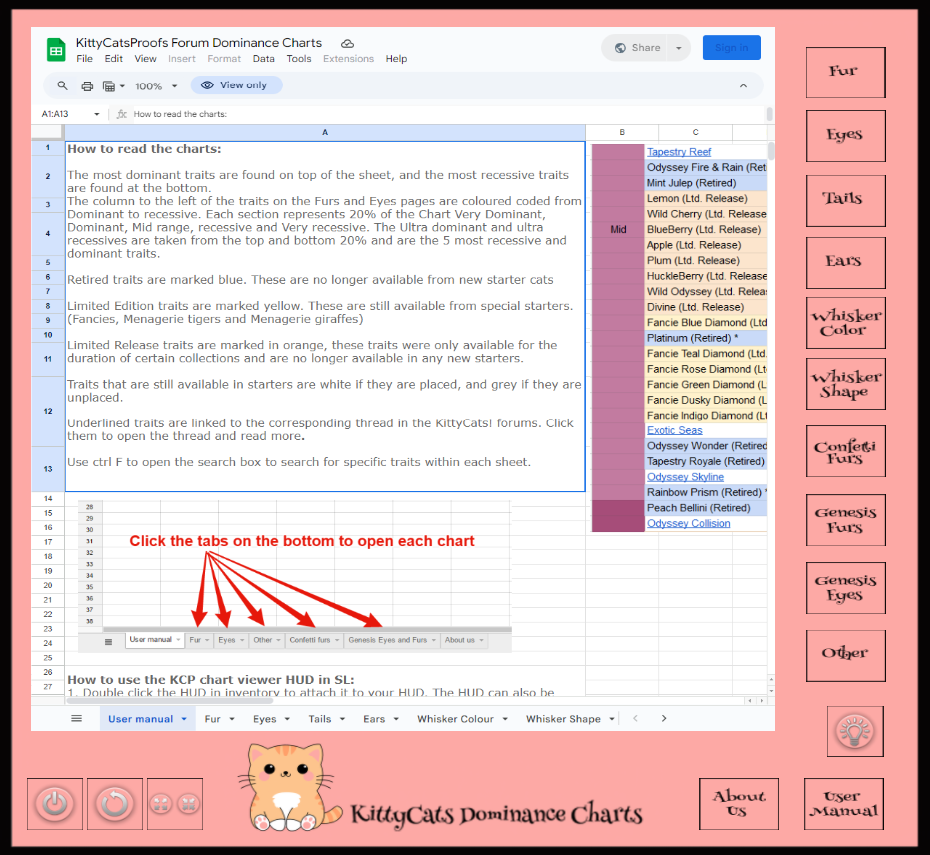Click the power button icon
The width and height of the screenshot is (930, 855).
pyautogui.click(x=56, y=804)
